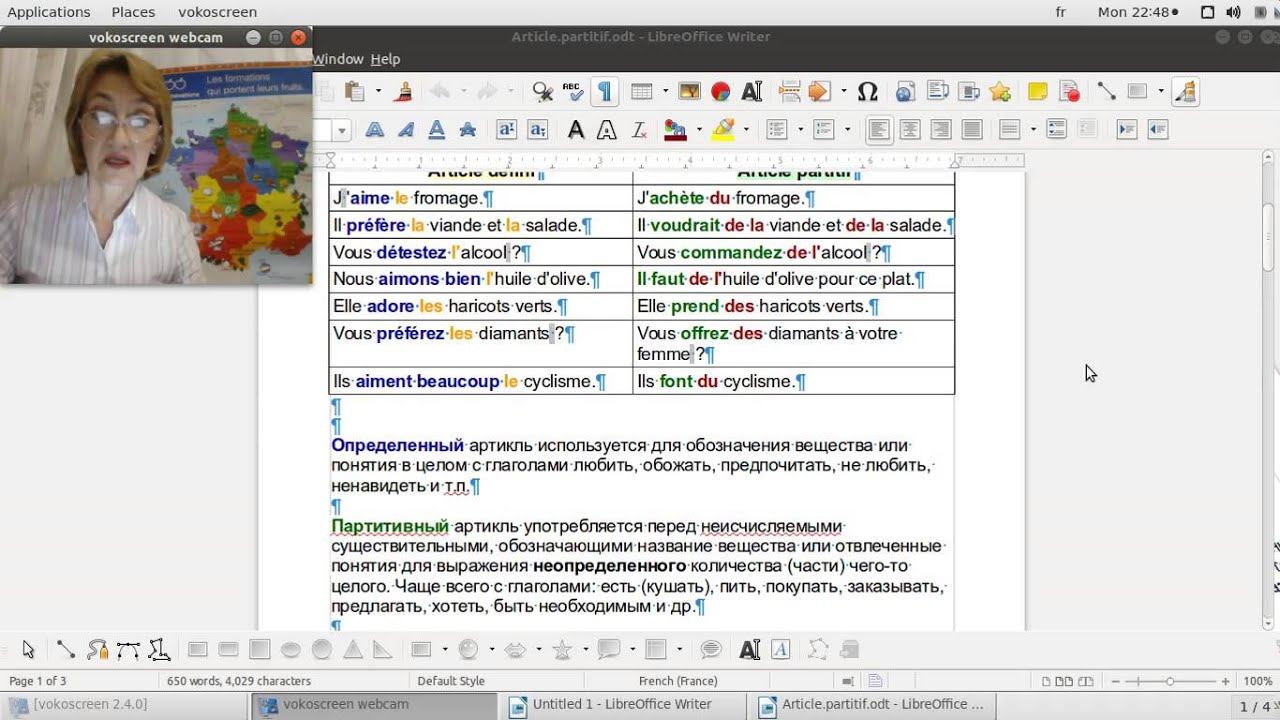Select the Insert Line icon in top toolbar
The width and height of the screenshot is (1280, 720).
pyautogui.click(x=1106, y=92)
